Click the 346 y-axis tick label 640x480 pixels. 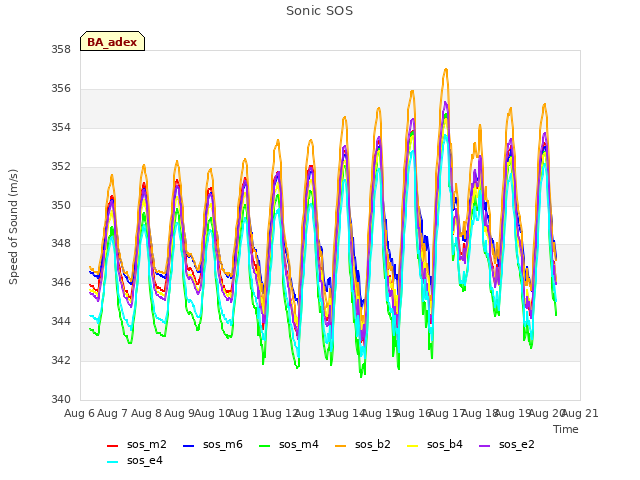(61, 282)
